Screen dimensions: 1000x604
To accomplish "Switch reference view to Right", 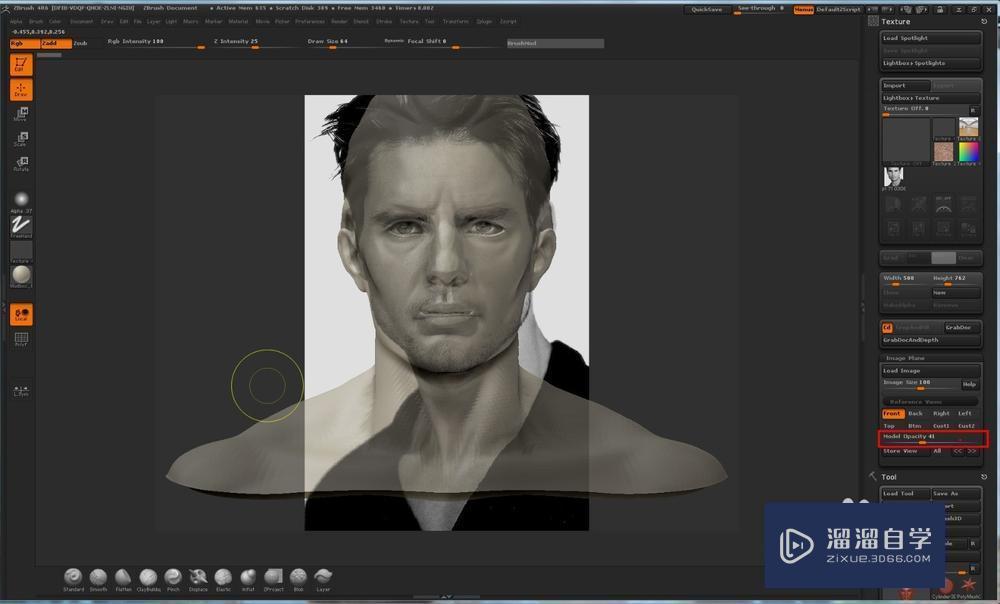I will pyautogui.click(x=941, y=414).
